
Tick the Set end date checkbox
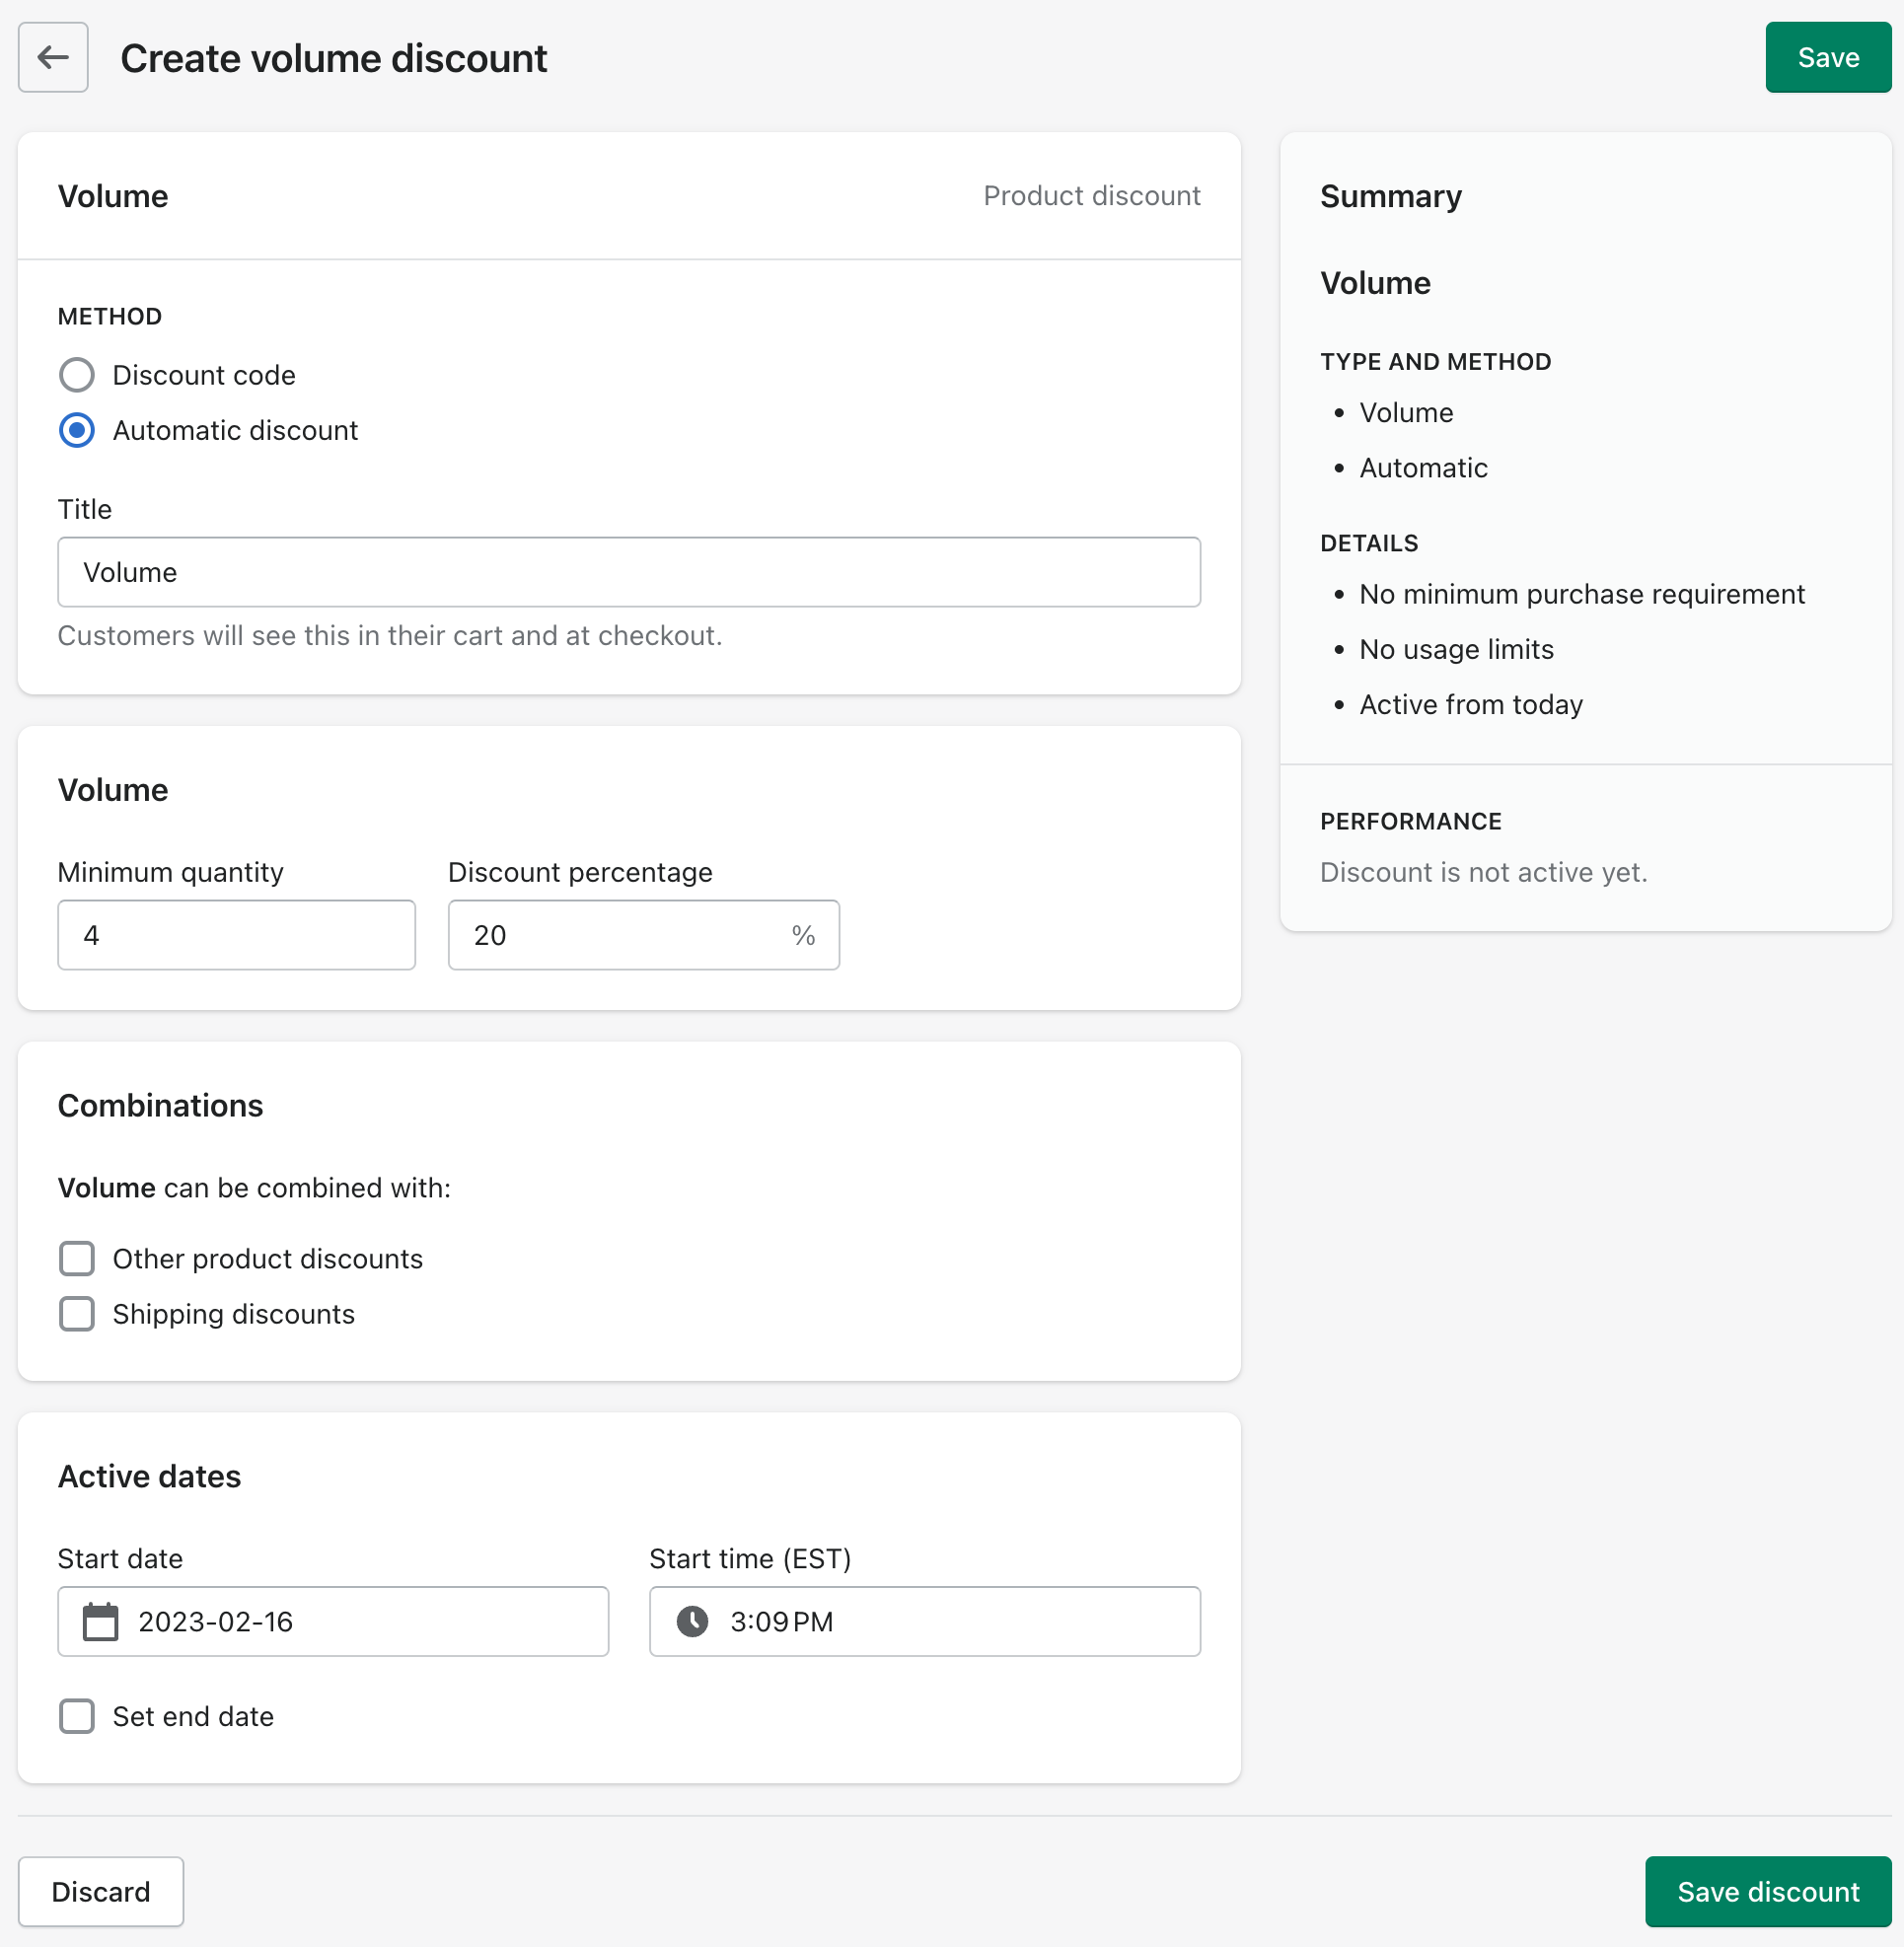click(77, 1716)
